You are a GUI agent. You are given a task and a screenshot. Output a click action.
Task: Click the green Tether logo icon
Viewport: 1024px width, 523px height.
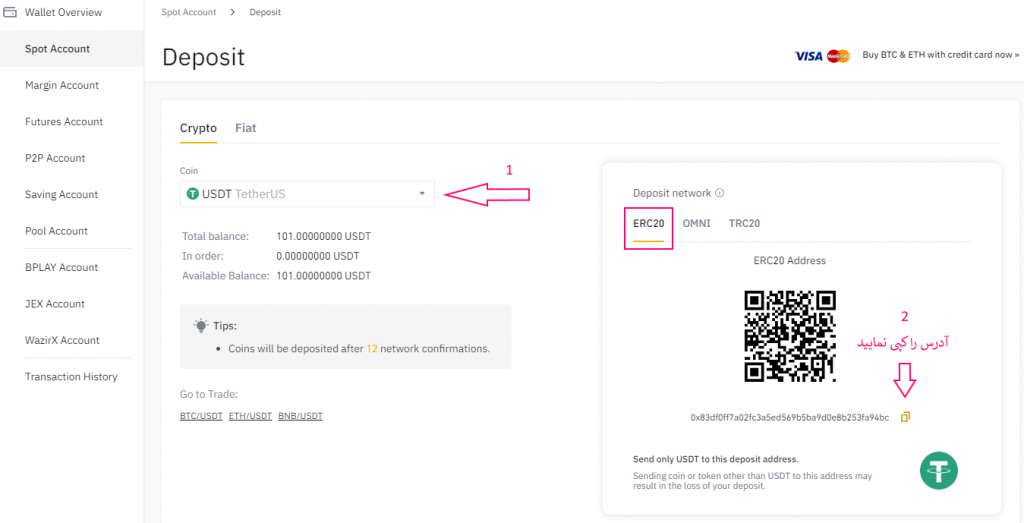click(x=939, y=470)
